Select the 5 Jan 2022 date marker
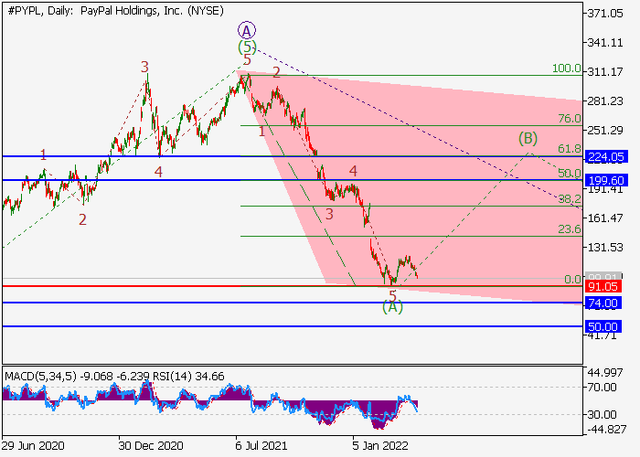This screenshot has width=640, height=457. pos(378,445)
